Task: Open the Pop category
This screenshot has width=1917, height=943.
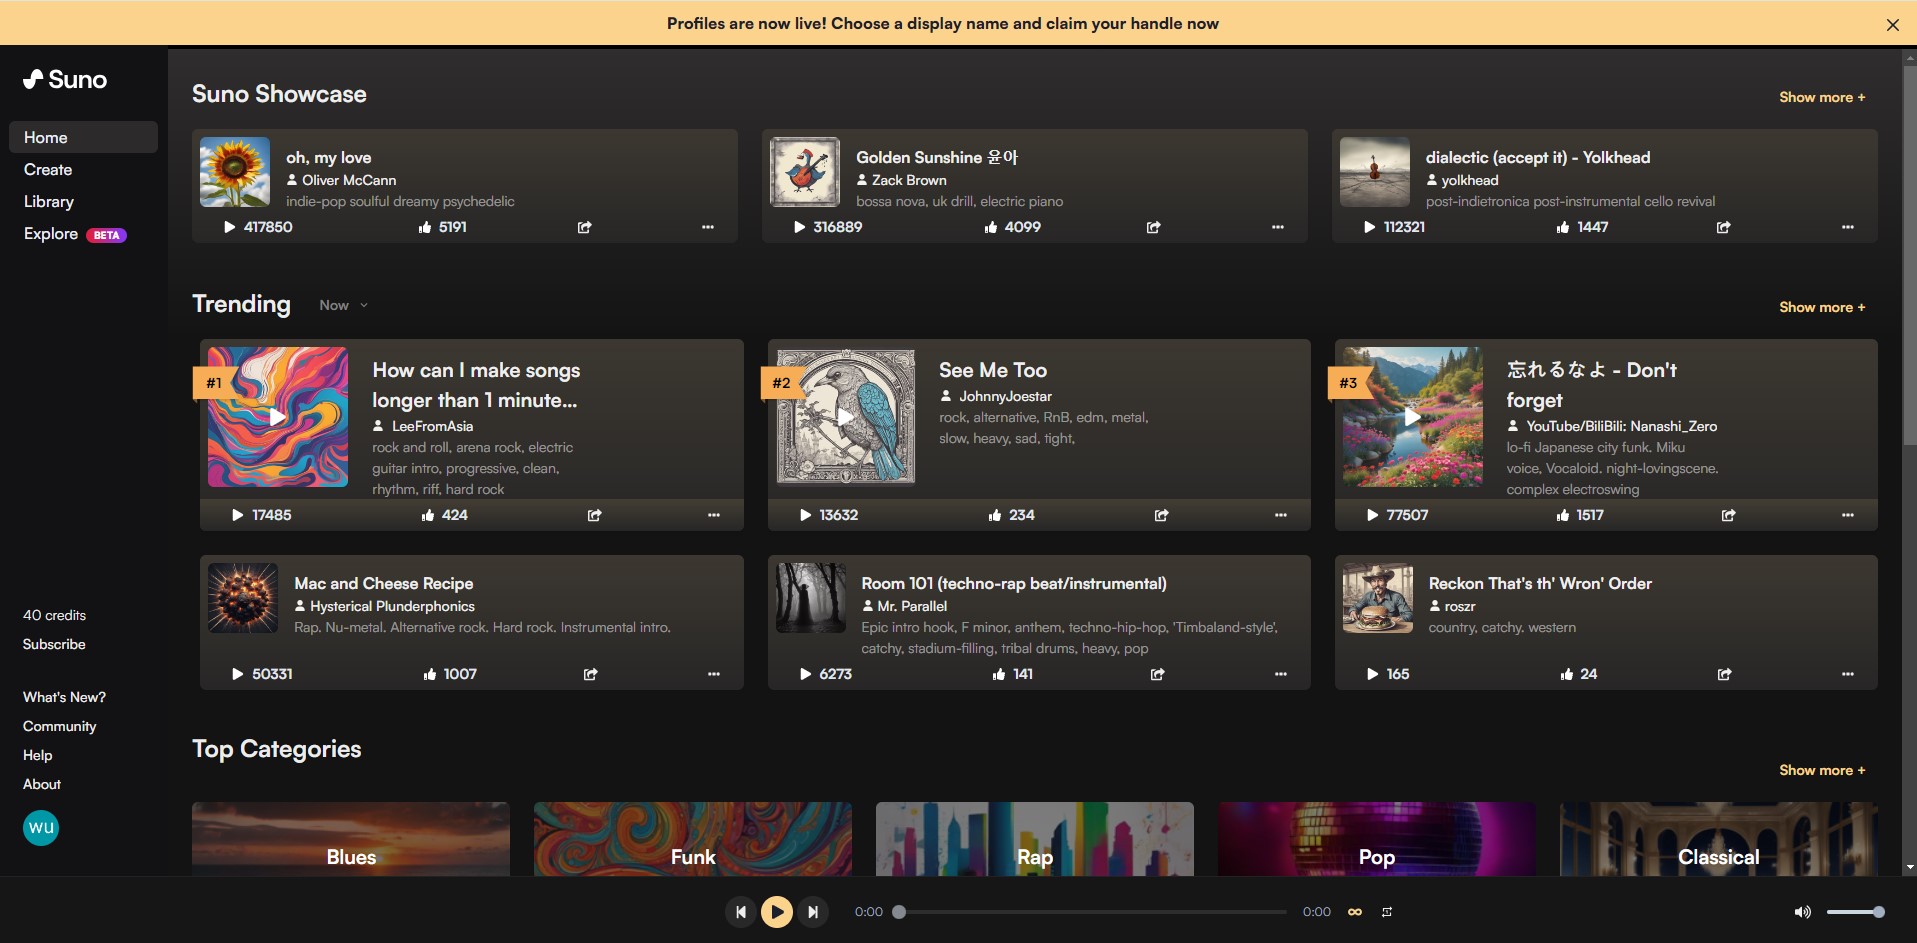Action: (x=1377, y=839)
